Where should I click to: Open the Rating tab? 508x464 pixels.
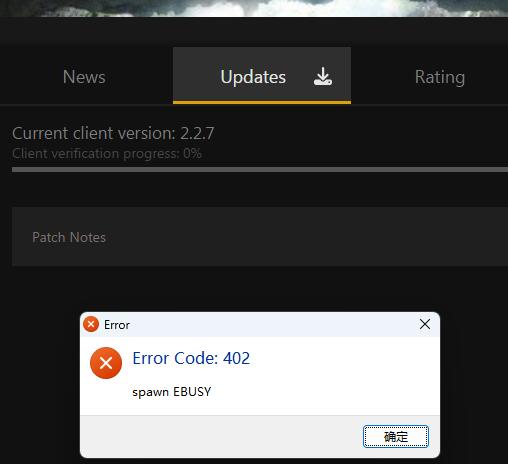click(x=440, y=77)
